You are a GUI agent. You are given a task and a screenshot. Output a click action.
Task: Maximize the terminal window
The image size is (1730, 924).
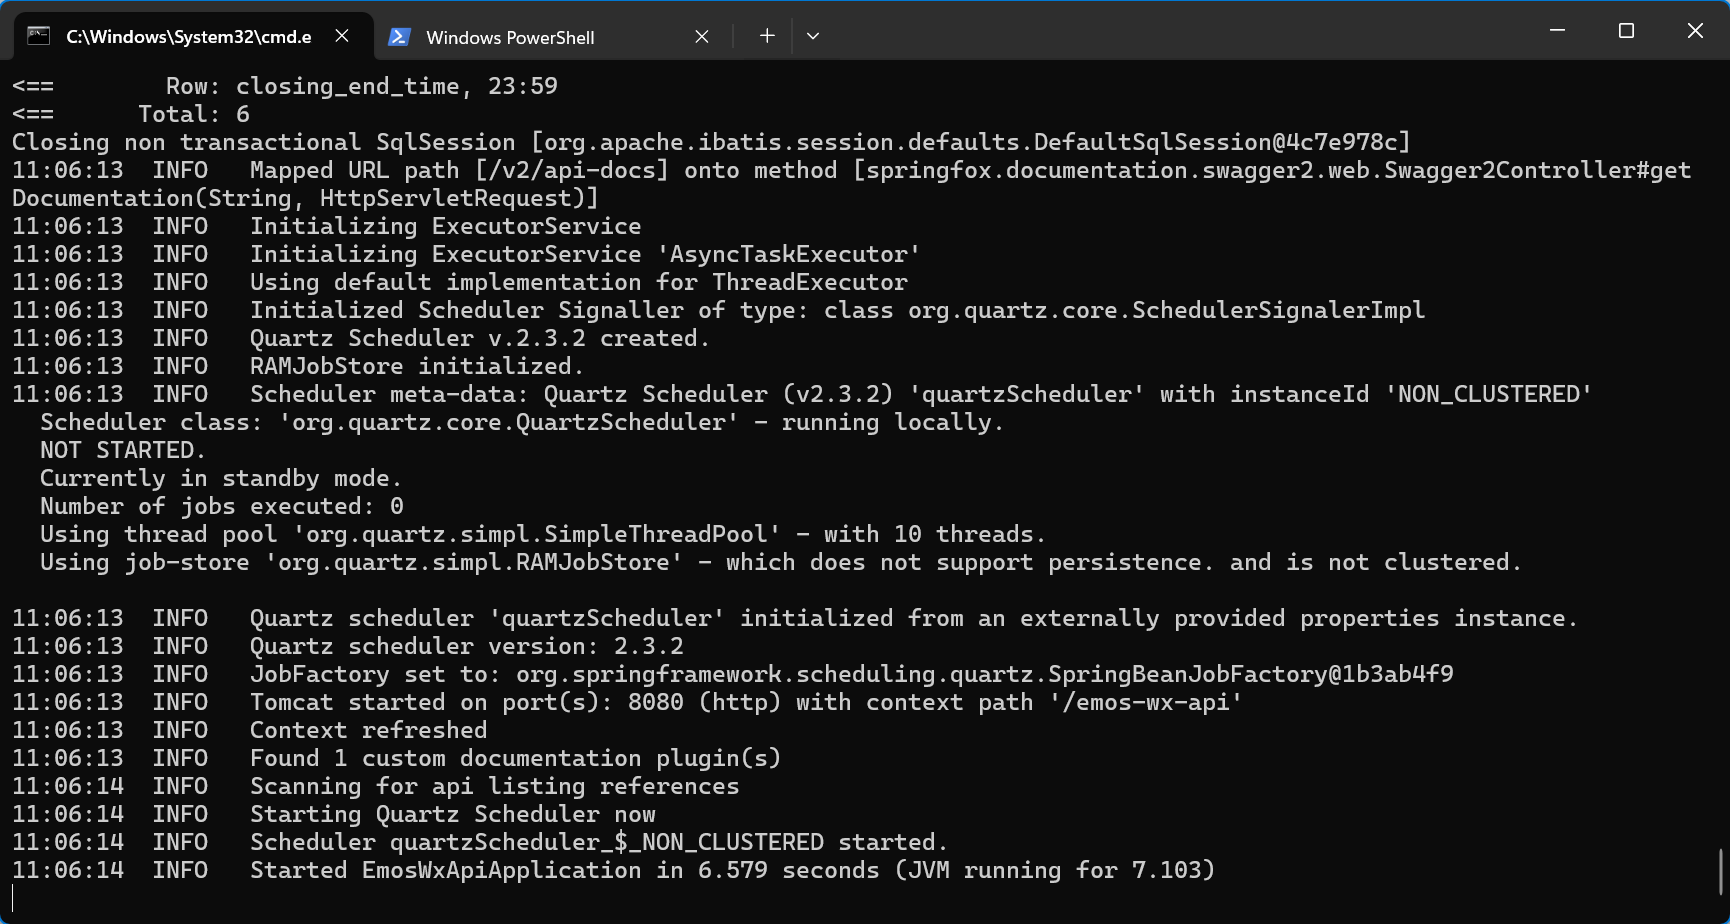point(1626,31)
